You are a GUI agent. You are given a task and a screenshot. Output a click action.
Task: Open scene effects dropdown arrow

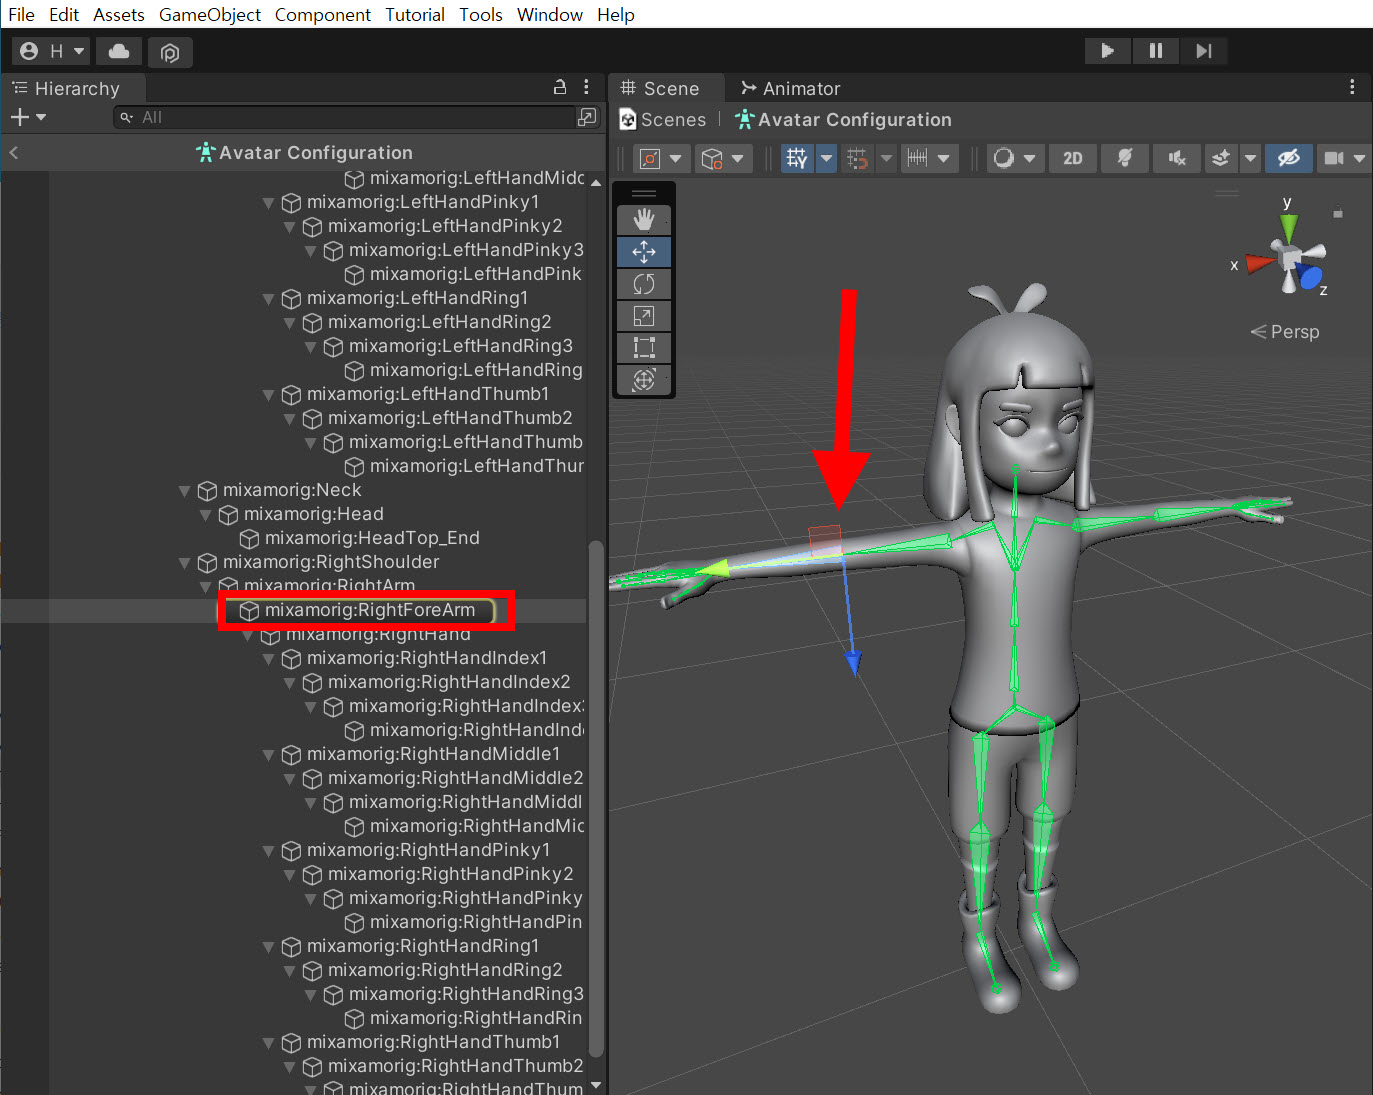pyautogui.click(x=1250, y=158)
